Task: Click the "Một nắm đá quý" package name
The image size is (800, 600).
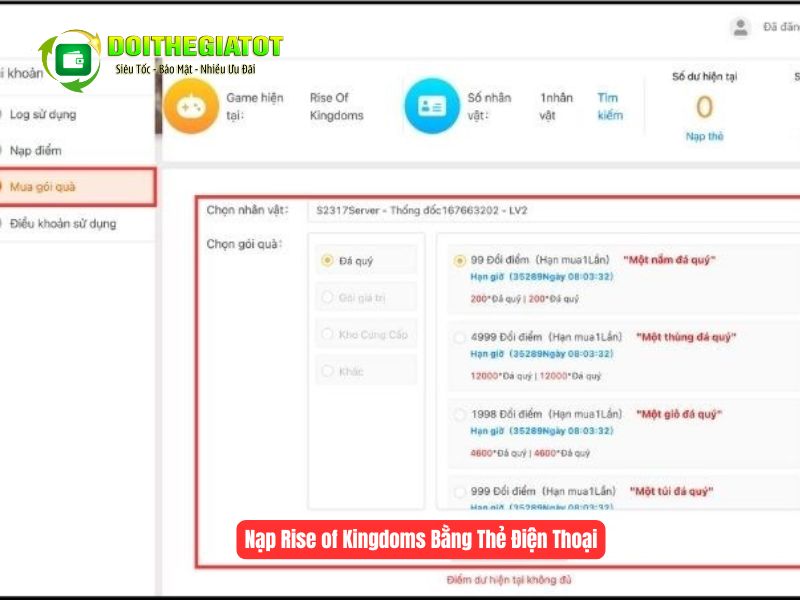Action: pyautogui.click(x=669, y=260)
